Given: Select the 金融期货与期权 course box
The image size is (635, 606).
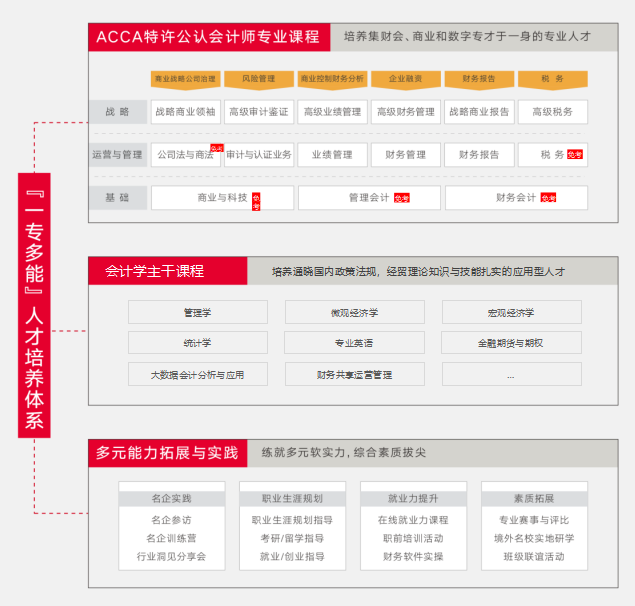Looking at the screenshot, I should 511,343.
